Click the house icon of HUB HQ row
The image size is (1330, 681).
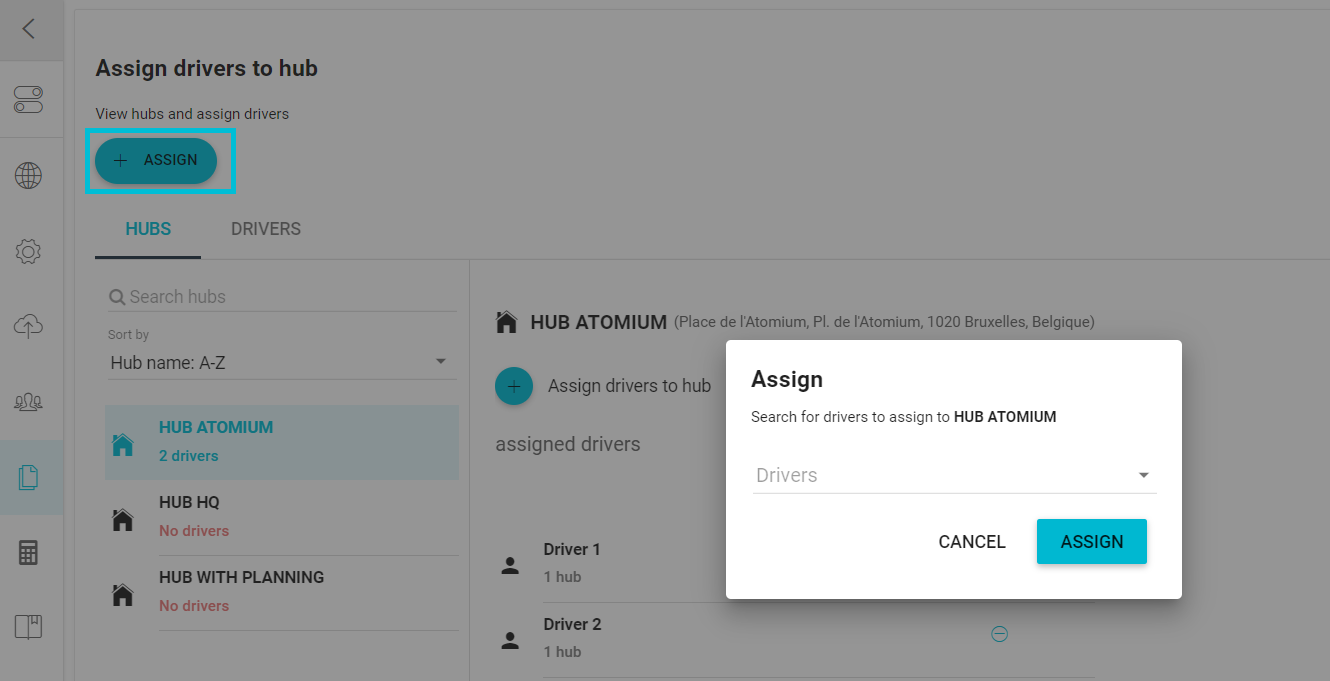(123, 519)
